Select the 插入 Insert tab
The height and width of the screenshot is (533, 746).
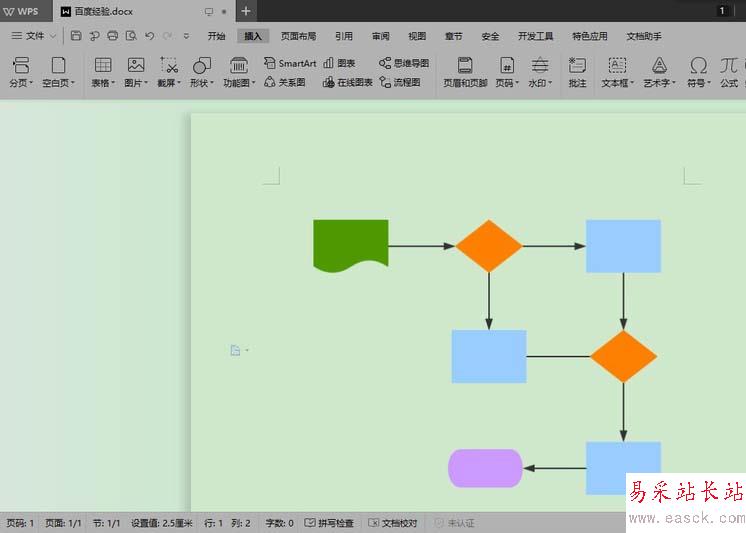point(253,36)
